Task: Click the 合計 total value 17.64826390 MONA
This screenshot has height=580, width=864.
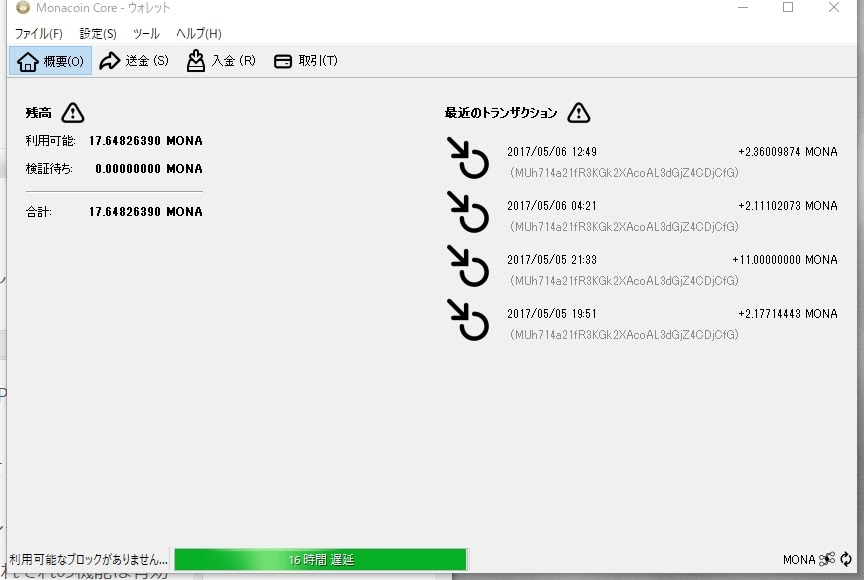Action: click(145, 212)
